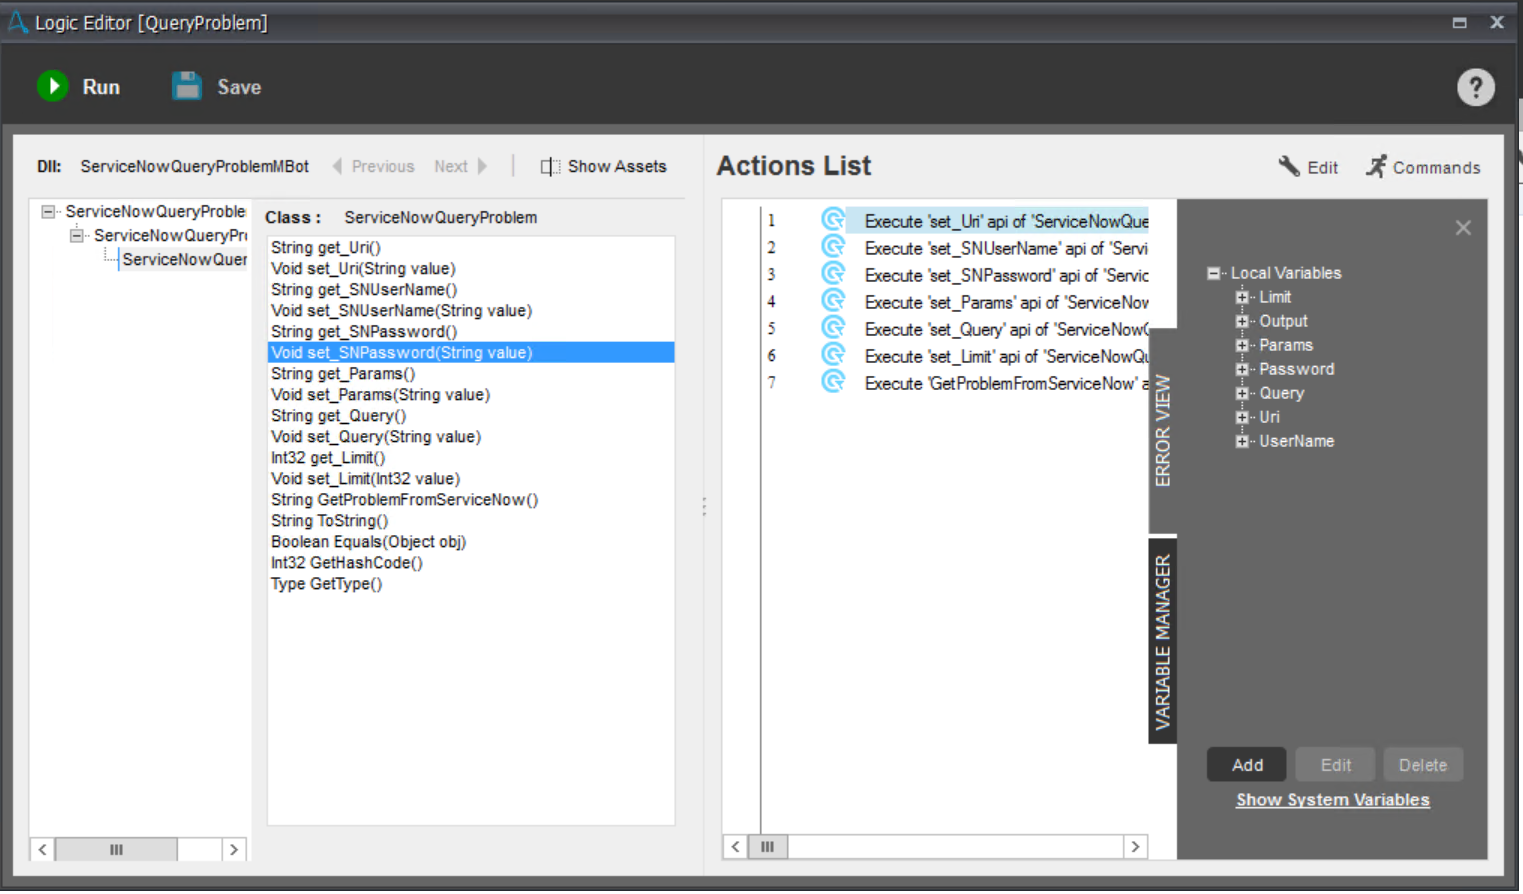This screenshot has width=1523, height=894.
Task: Click the green Run play icon
Action: pyautogui.click(x=53, y=86)
